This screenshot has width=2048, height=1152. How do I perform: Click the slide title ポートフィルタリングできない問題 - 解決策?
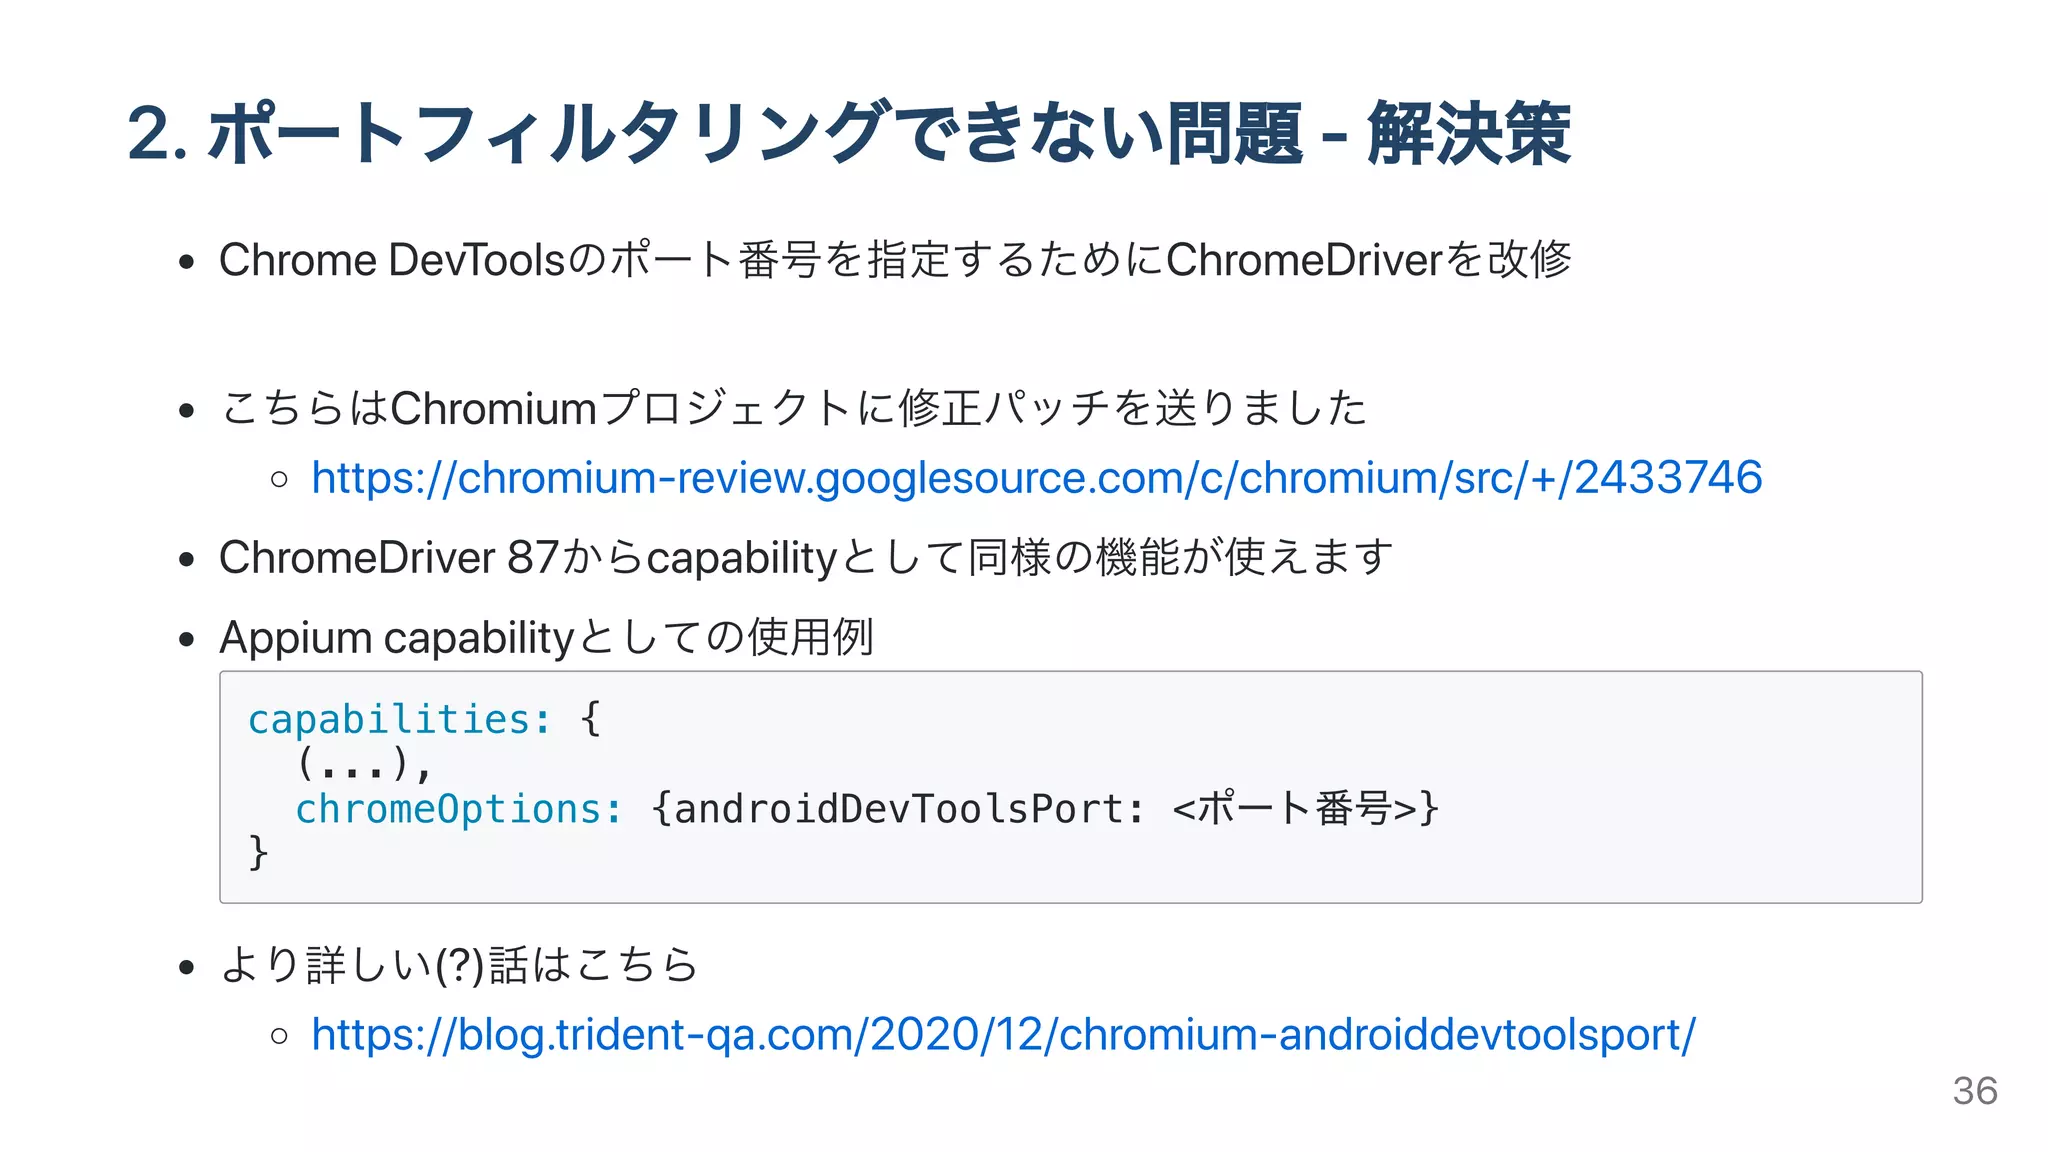click(849, 133)
